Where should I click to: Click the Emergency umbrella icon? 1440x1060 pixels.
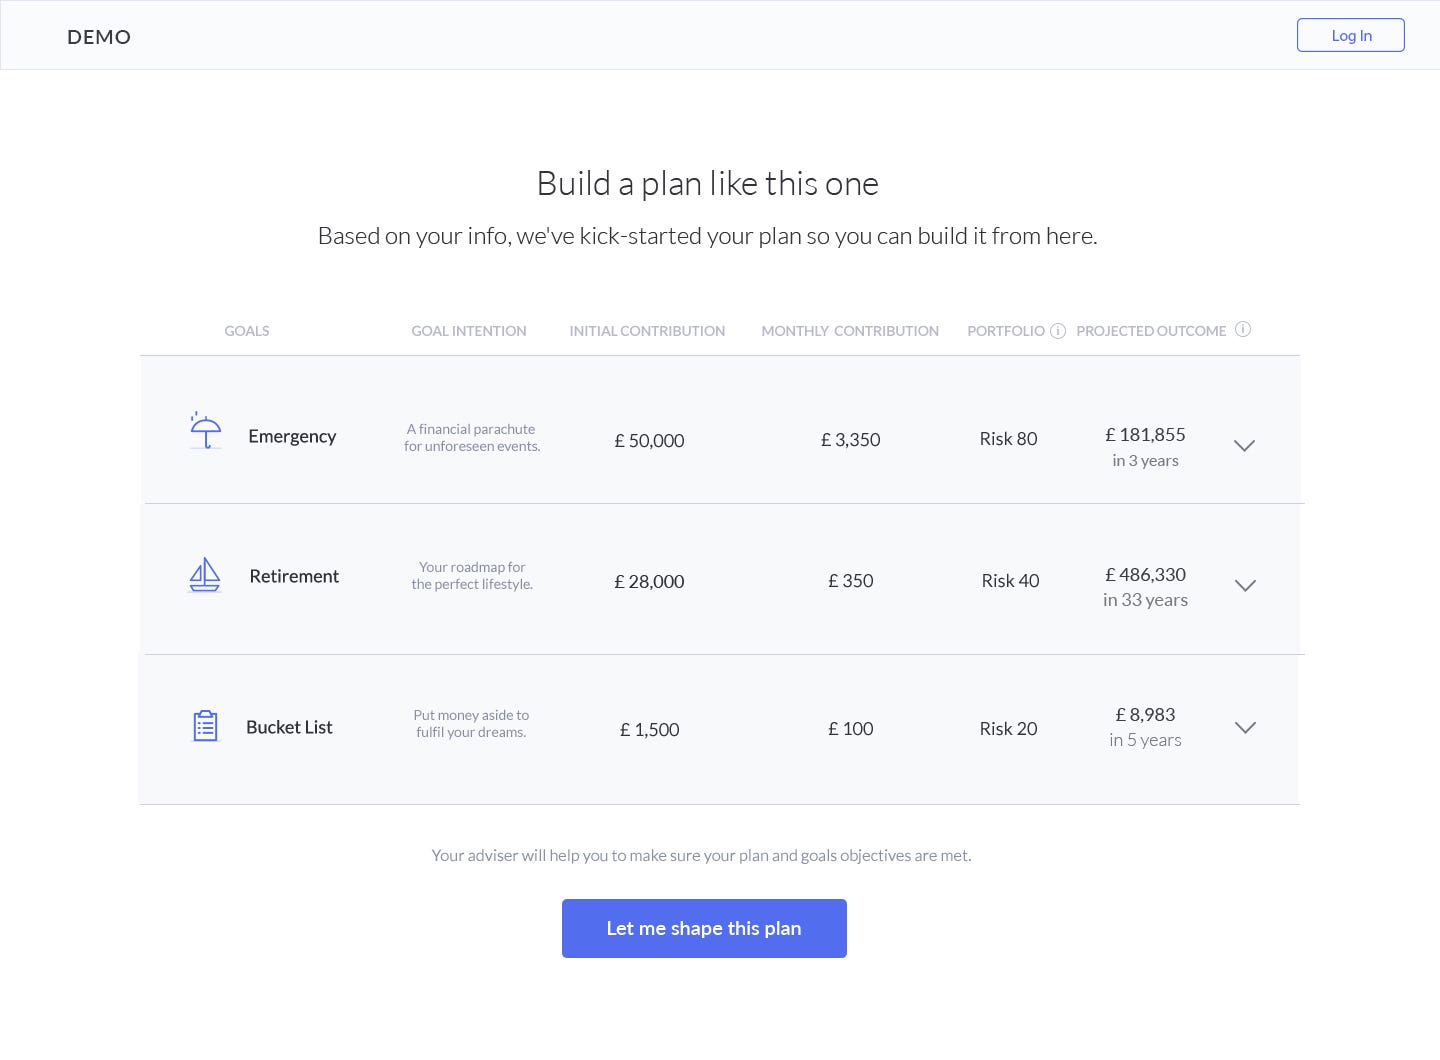tap(206, 430)
